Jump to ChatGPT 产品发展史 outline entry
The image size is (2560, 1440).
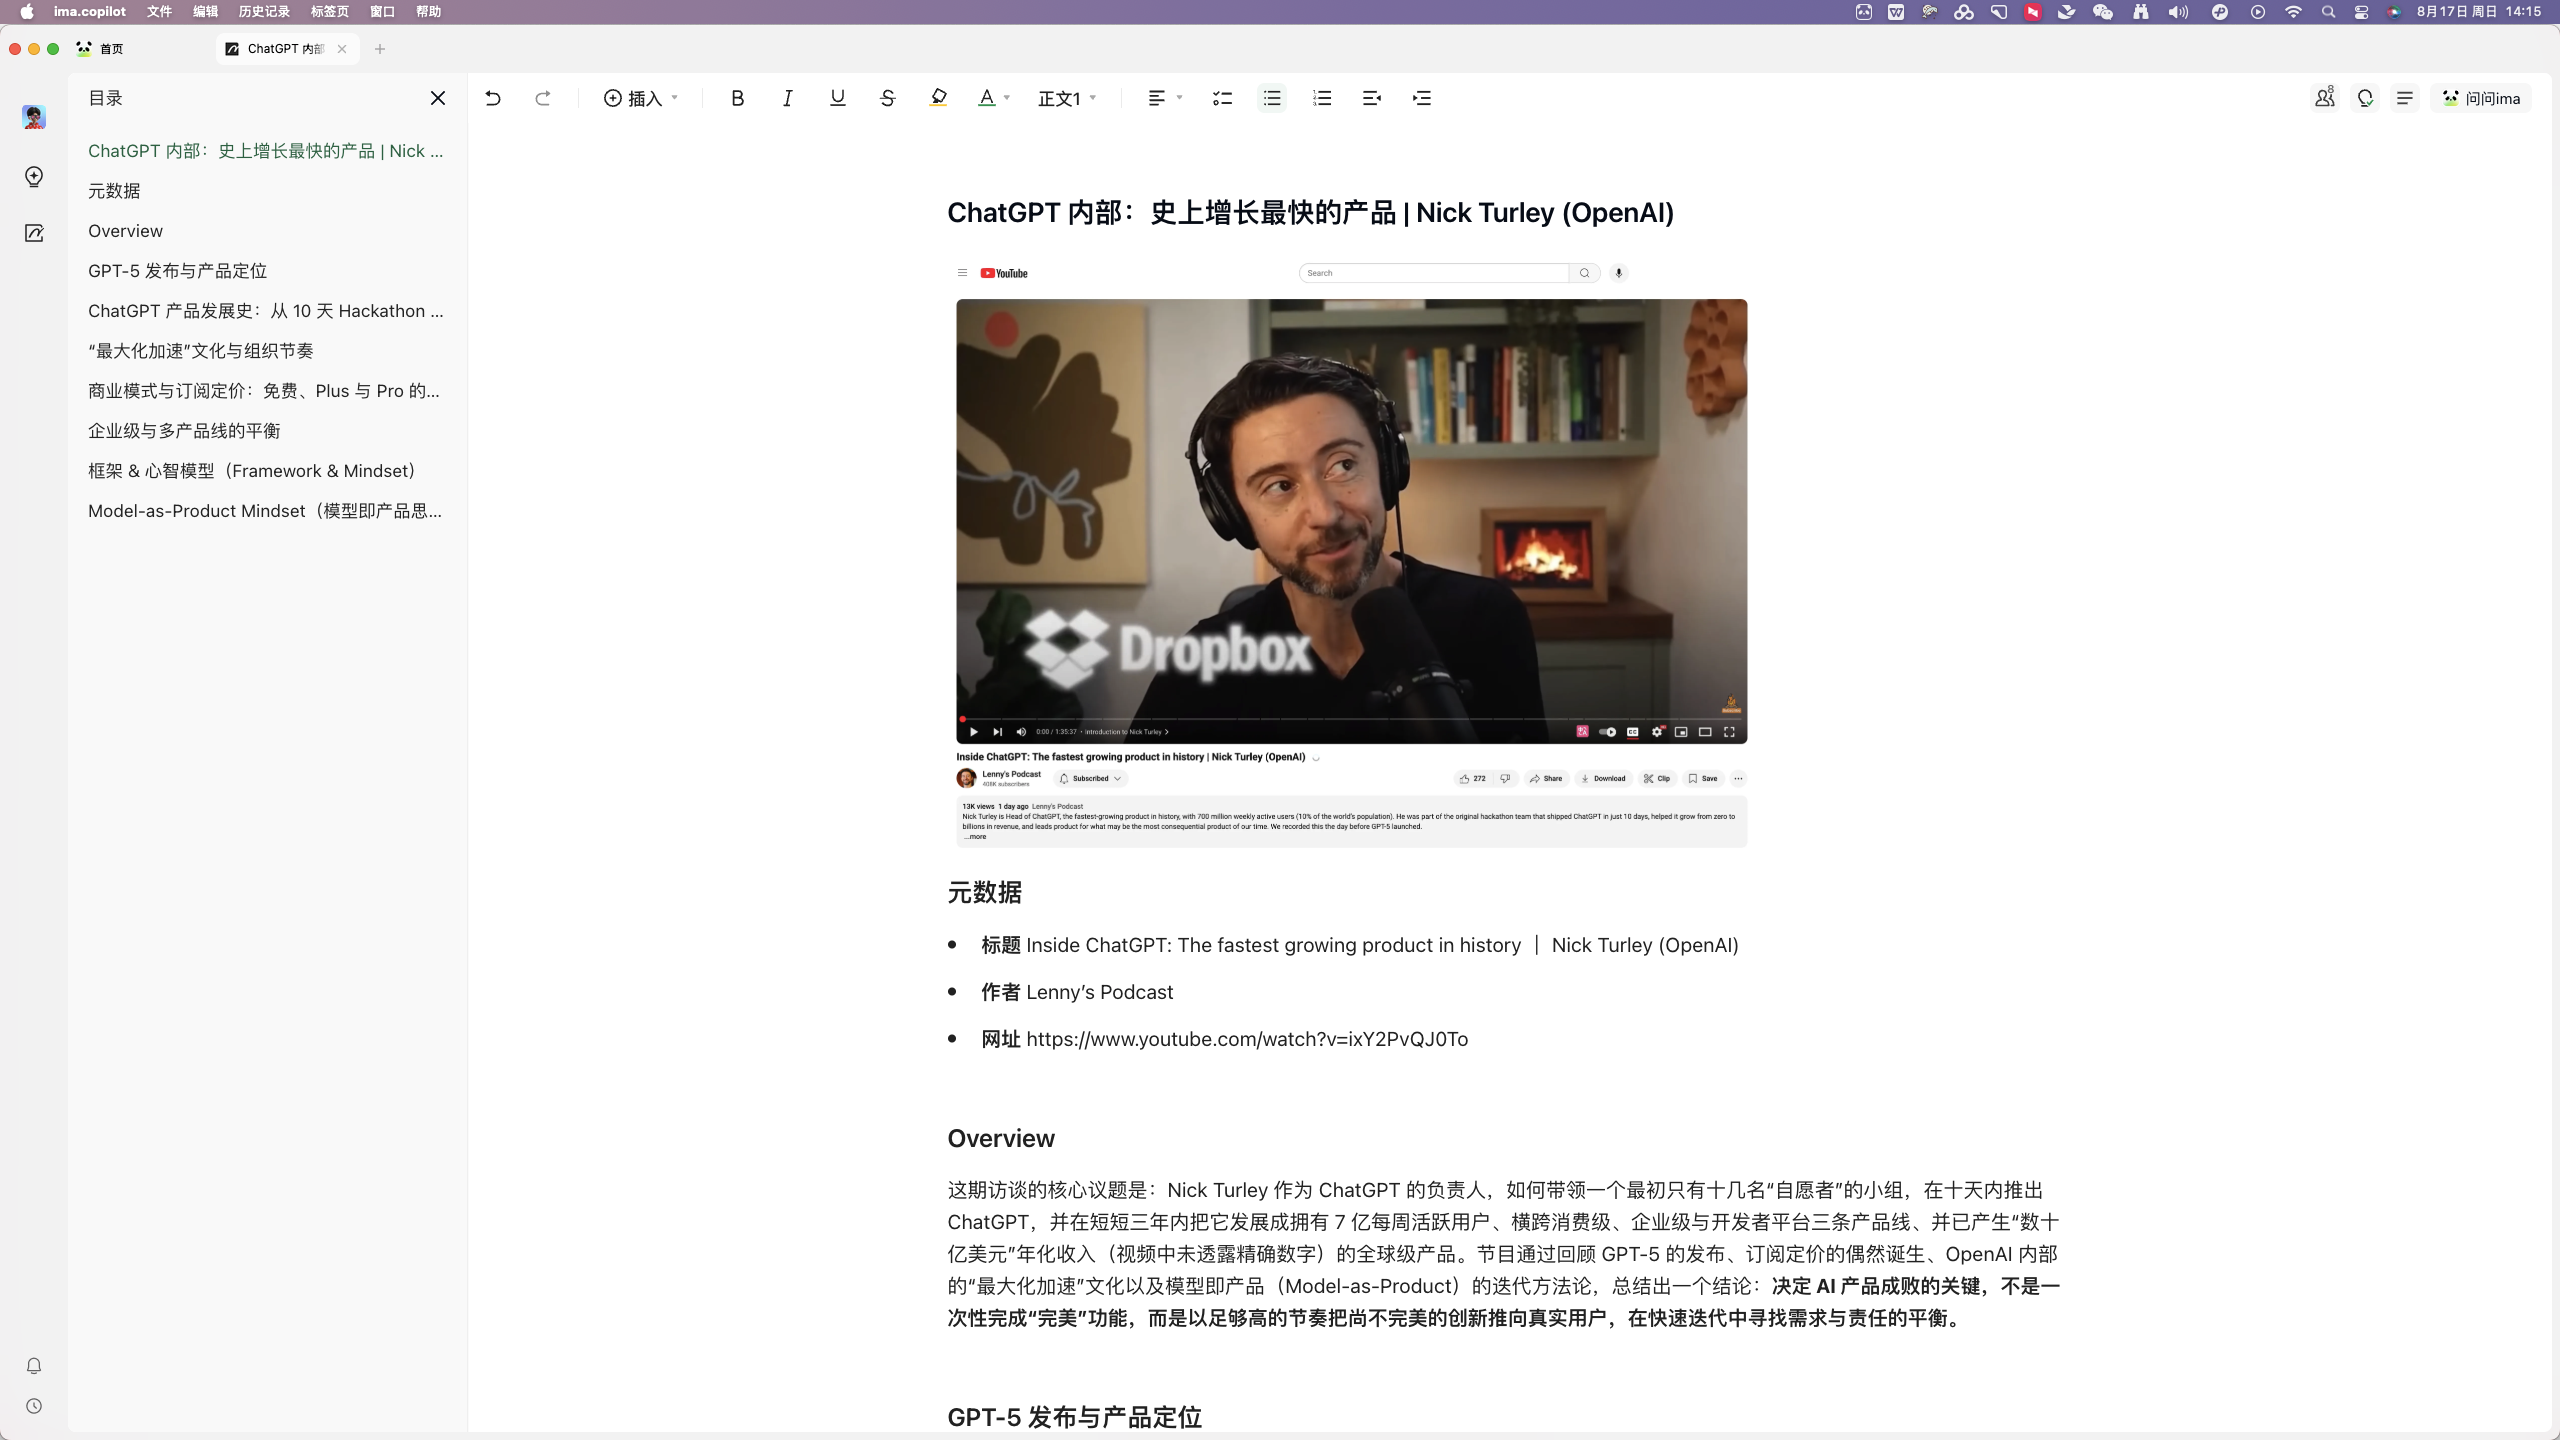(266, 311)
